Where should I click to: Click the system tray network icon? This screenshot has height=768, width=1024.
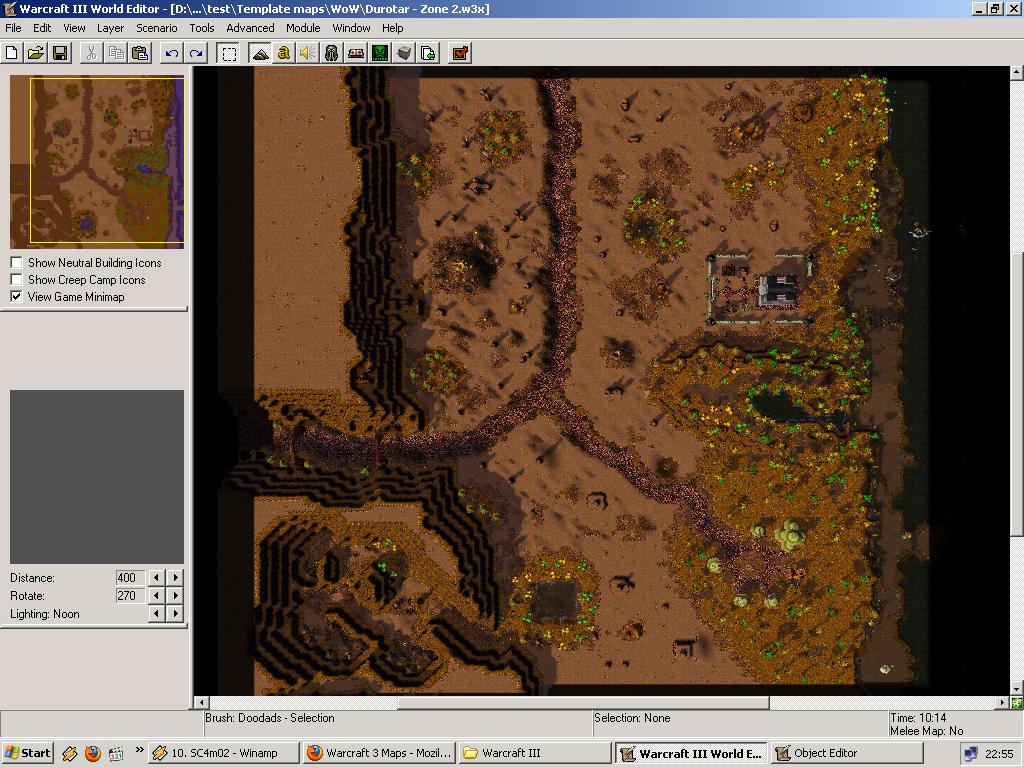coord(971,754)
